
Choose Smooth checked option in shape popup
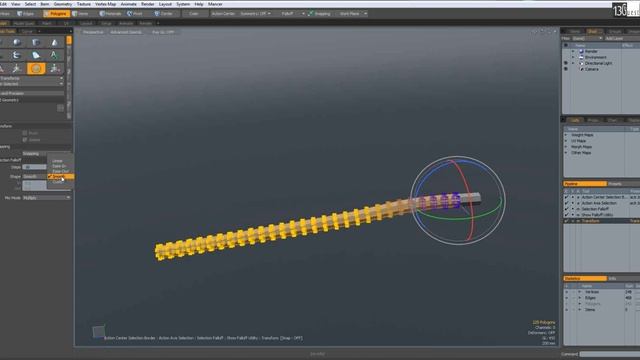pos(60,177)
